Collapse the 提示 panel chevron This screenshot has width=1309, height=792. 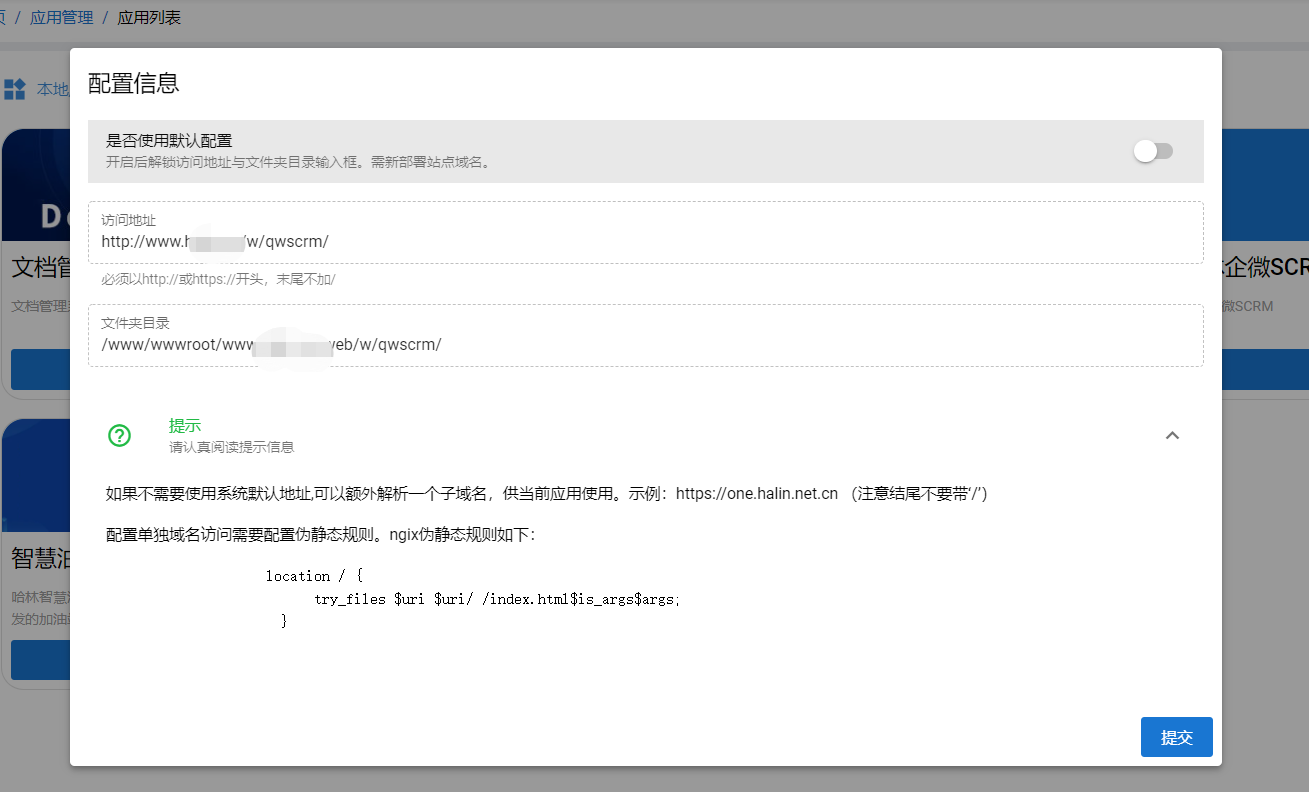[x=1173, y=435]
